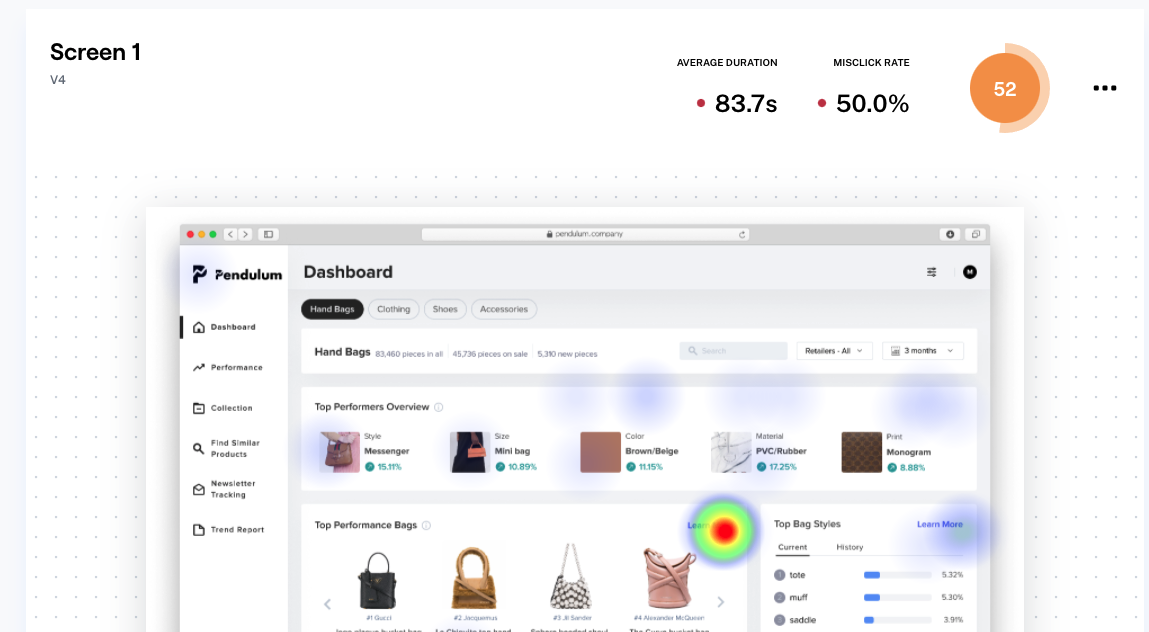
Task: Open Collection in the sidebar
Action: [231, 408]
